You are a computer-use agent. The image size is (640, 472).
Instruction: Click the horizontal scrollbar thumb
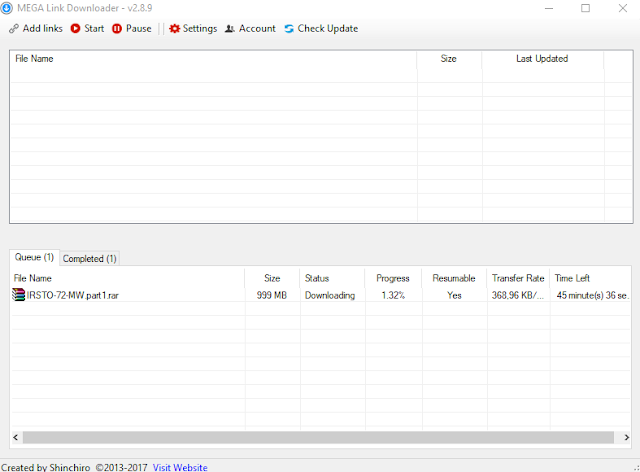pyautogui.click(x=318, y=437)
